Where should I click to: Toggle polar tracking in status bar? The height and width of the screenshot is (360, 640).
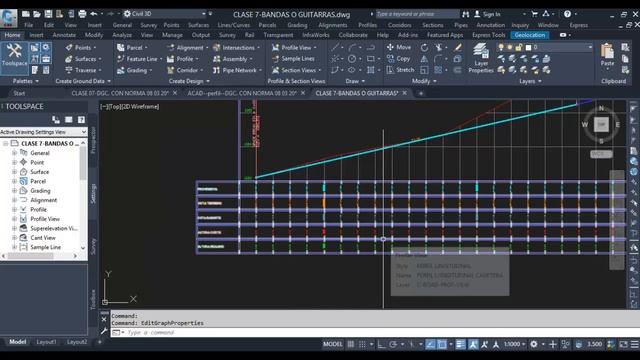pyautogui.click(x=393, y=344)
